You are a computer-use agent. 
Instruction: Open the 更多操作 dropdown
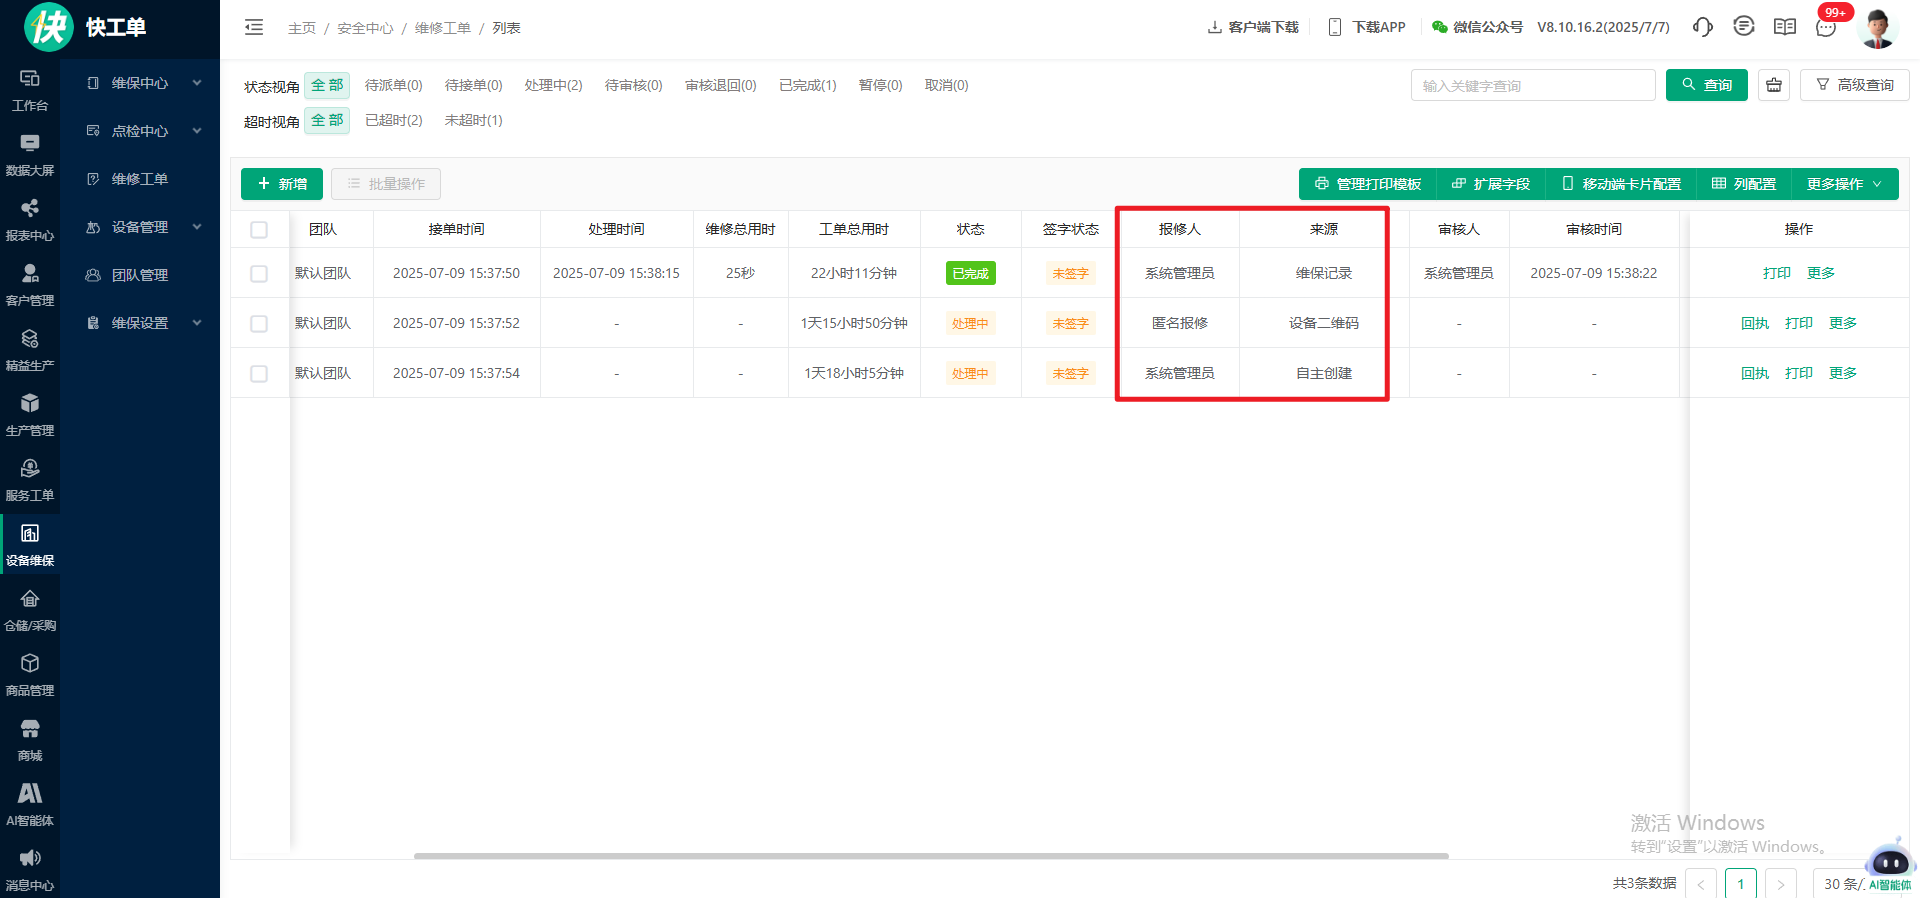tap(1843, 184)
